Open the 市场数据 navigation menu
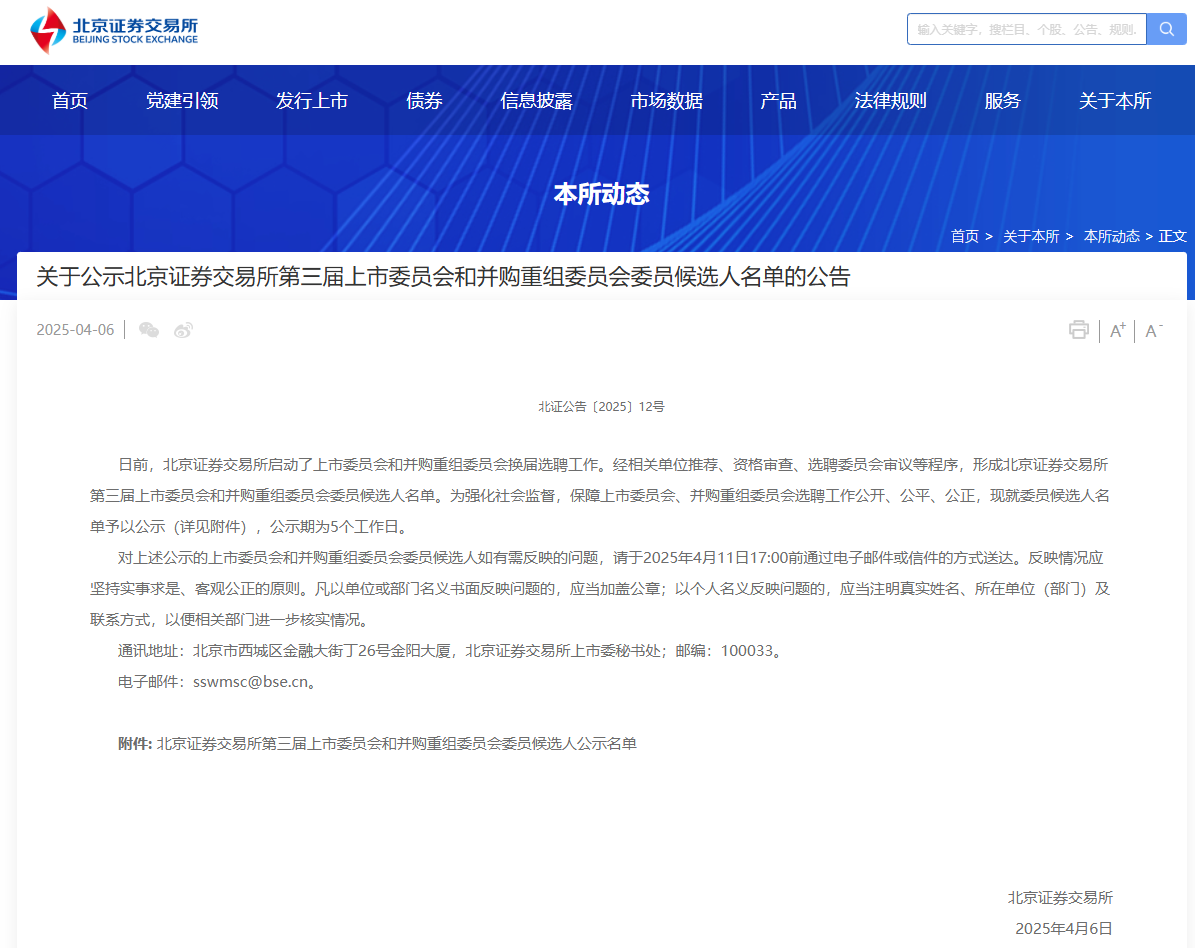 pyautogui.click(x=666, y=101)
